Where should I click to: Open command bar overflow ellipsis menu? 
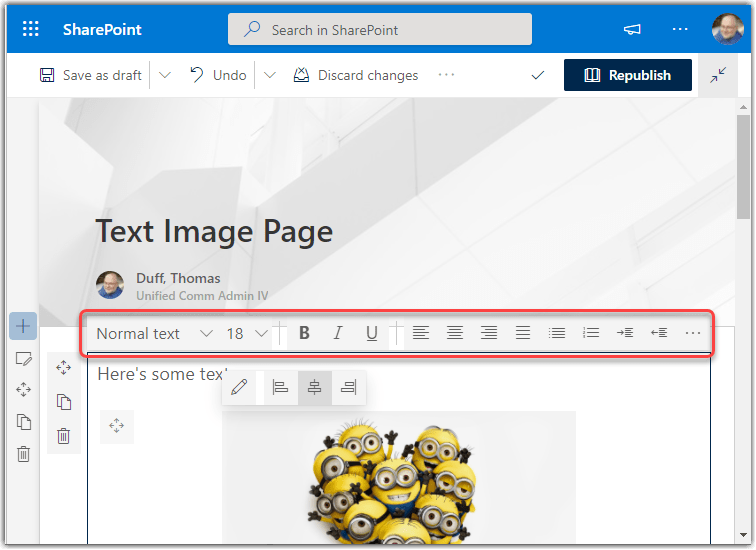click(446, 75)
